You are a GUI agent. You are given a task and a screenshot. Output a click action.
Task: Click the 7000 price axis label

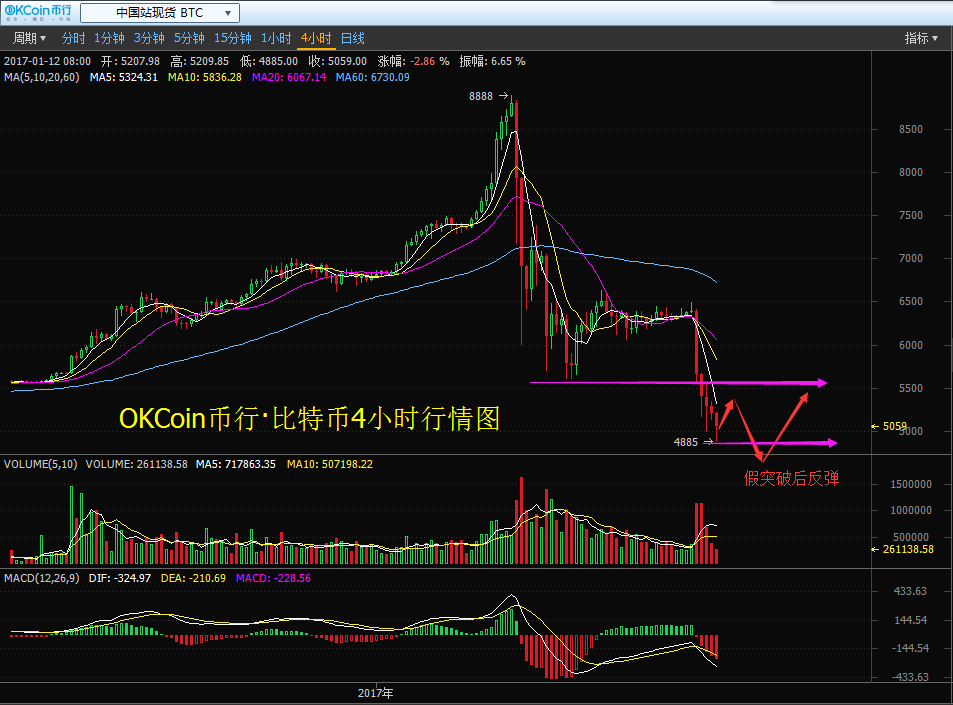click(910, 258)
